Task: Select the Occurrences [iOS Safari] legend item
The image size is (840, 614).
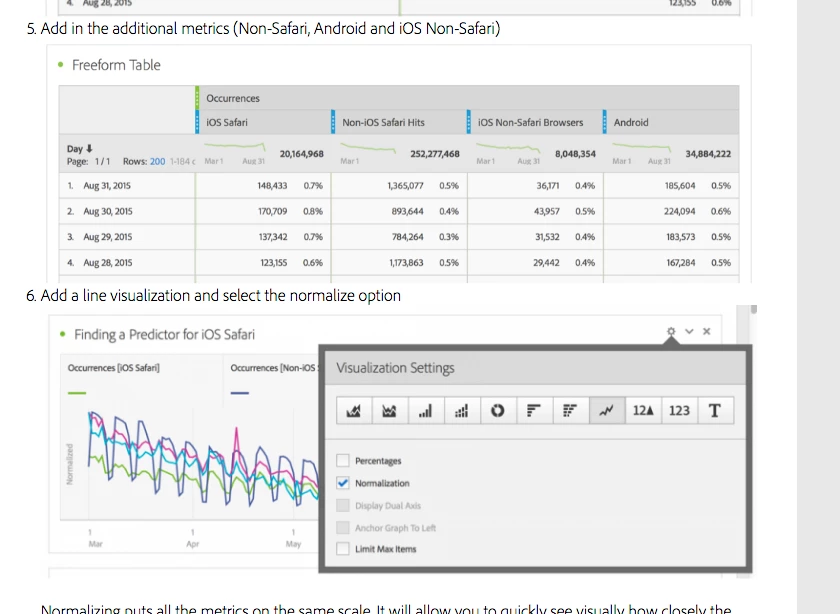Action: point(114,368)
